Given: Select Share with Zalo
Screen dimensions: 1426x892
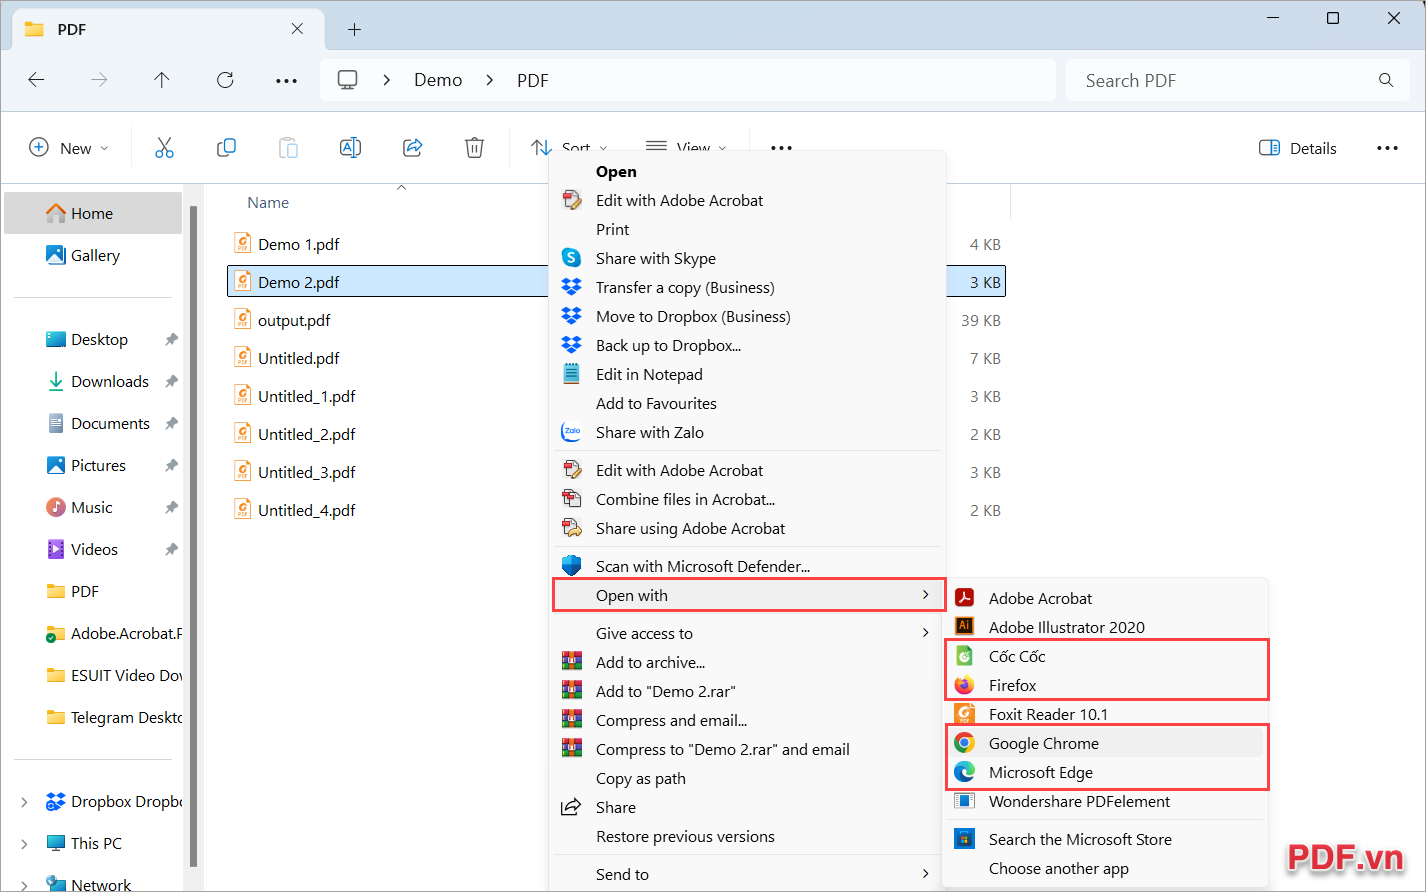Looking at the screenshot, I should pos(748,432).
